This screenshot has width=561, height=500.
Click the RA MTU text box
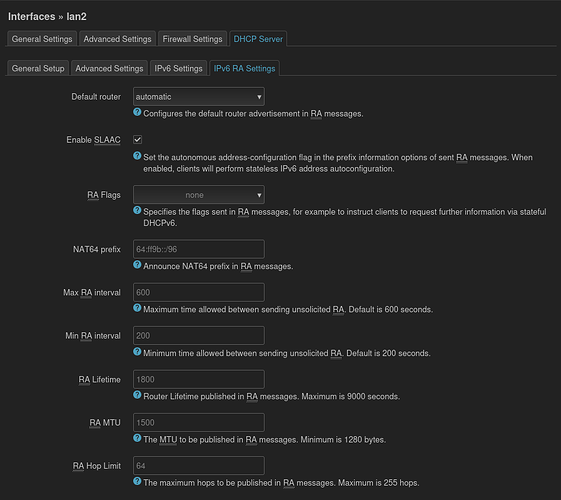click(x=199, y=423)
